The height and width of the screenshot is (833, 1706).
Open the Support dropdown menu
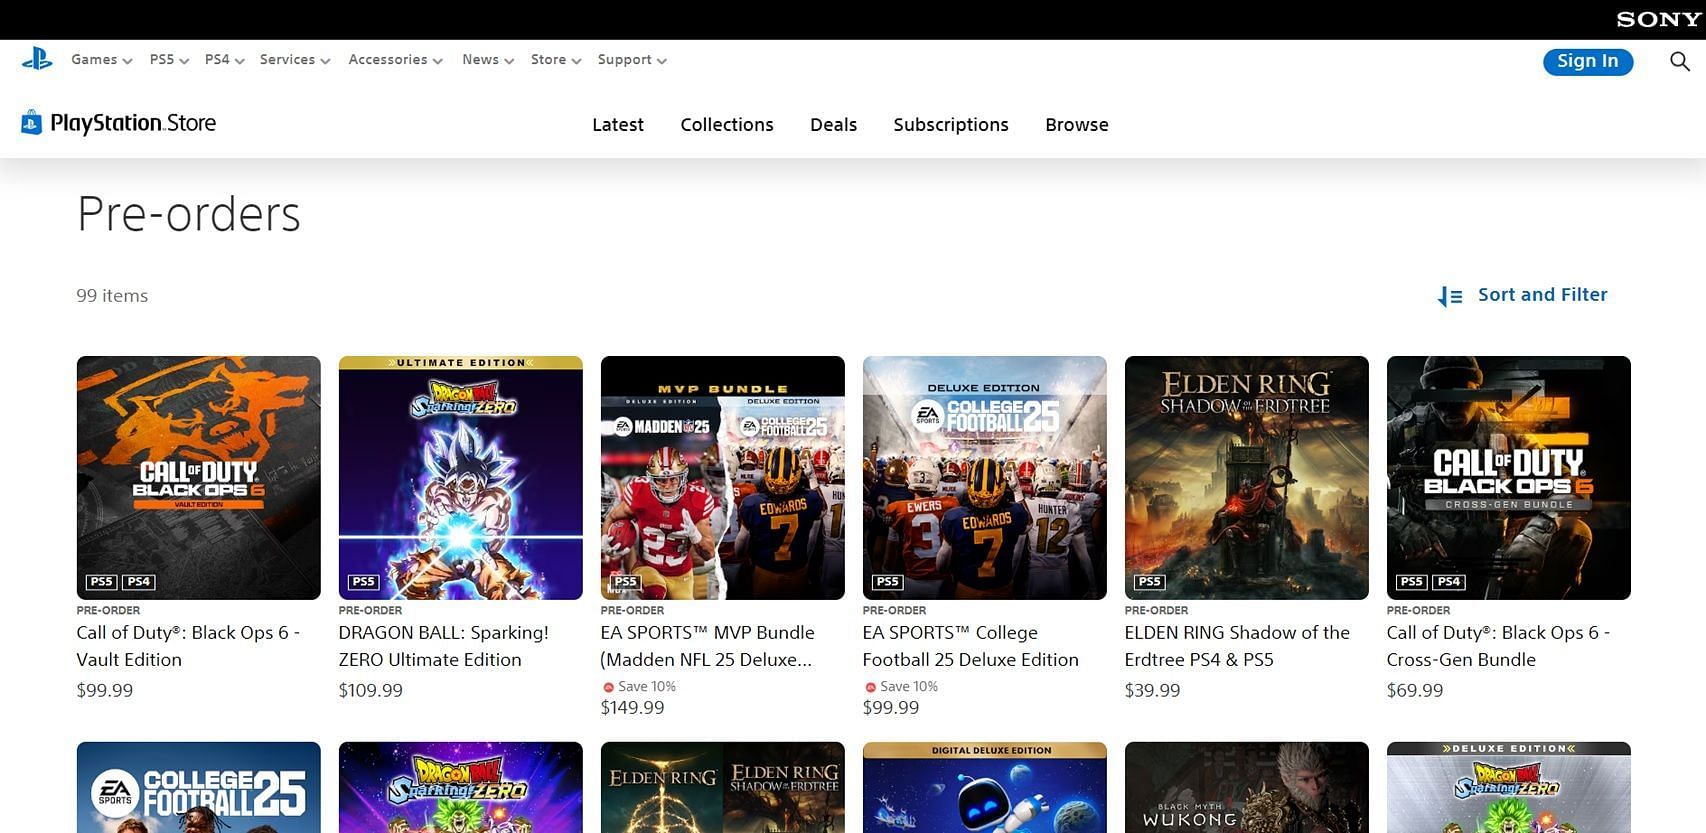click(x=631, y=60)
